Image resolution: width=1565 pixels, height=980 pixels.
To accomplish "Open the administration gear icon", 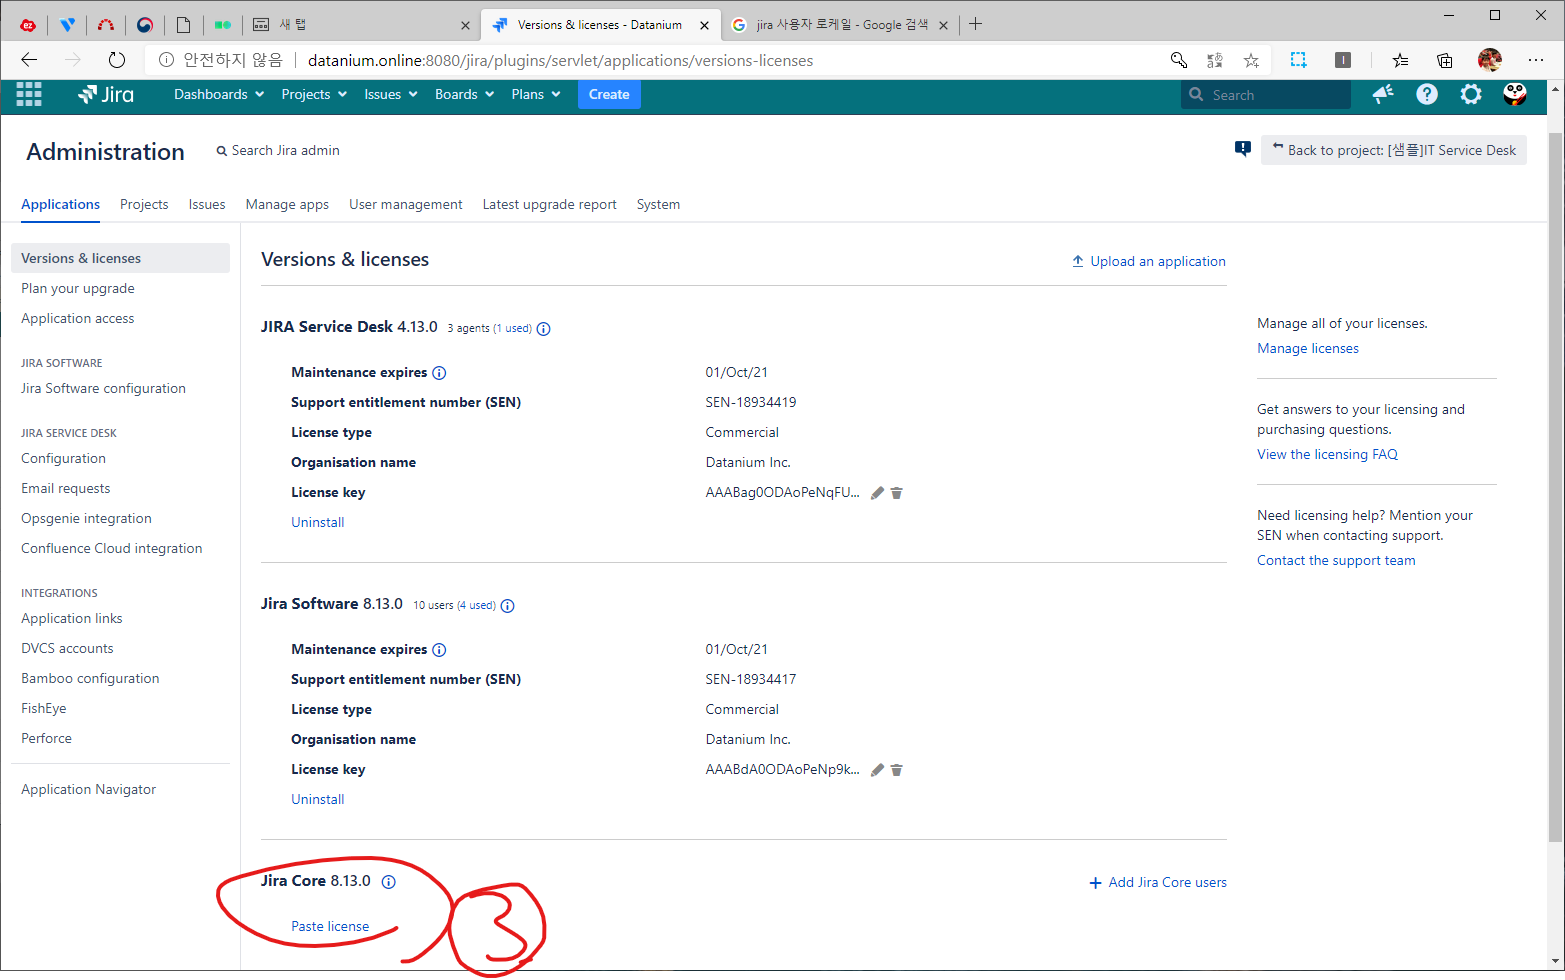I will (1471, 94).
